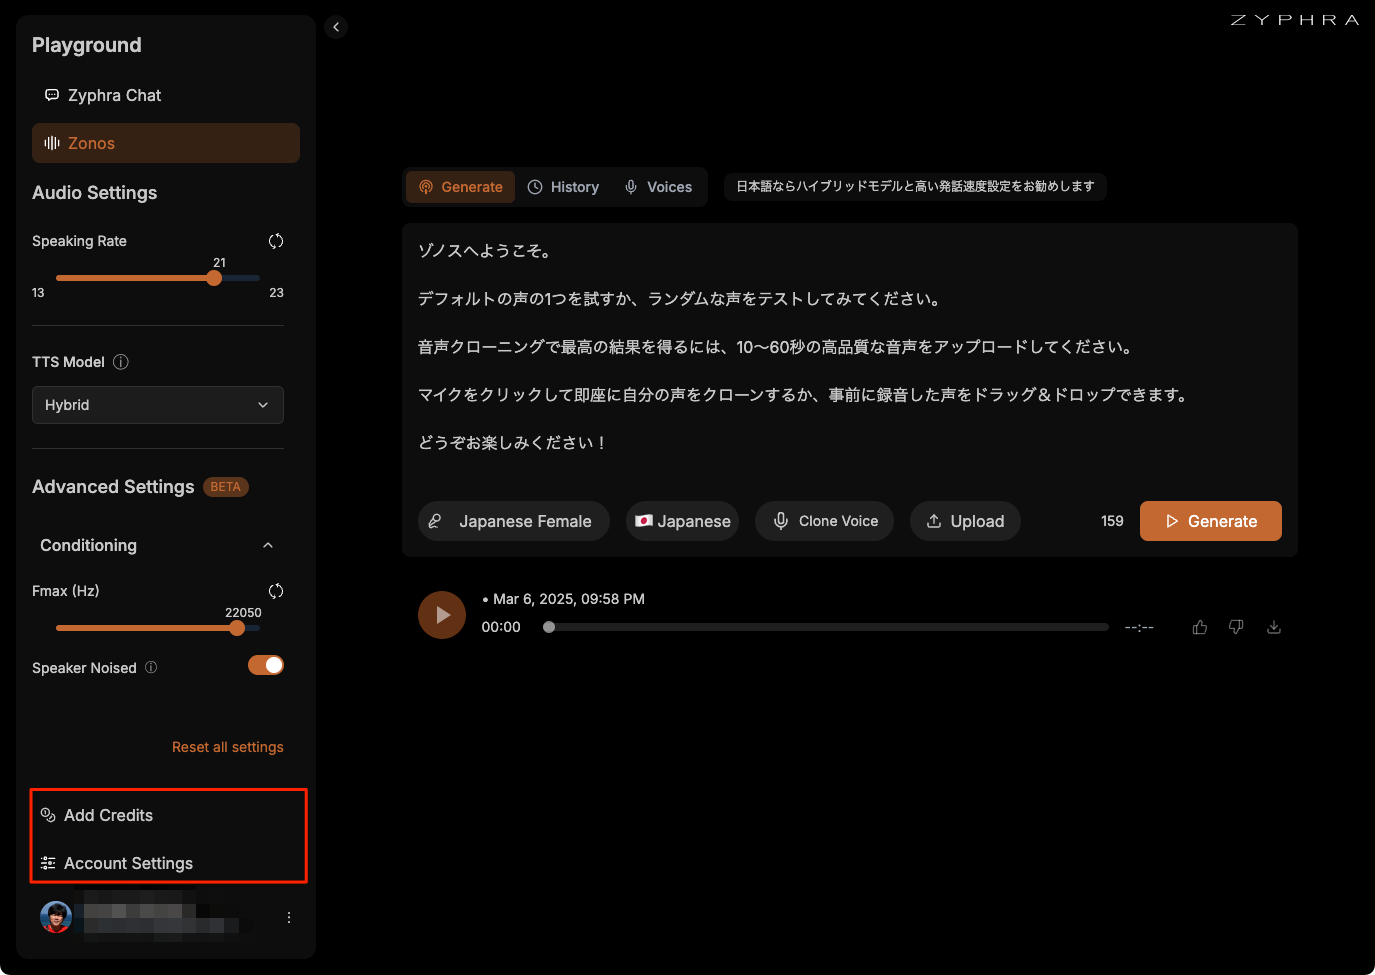Show Speaker Noised info tooltip
The width and height of the screenshot is (1375, 975).
(151, 667)
